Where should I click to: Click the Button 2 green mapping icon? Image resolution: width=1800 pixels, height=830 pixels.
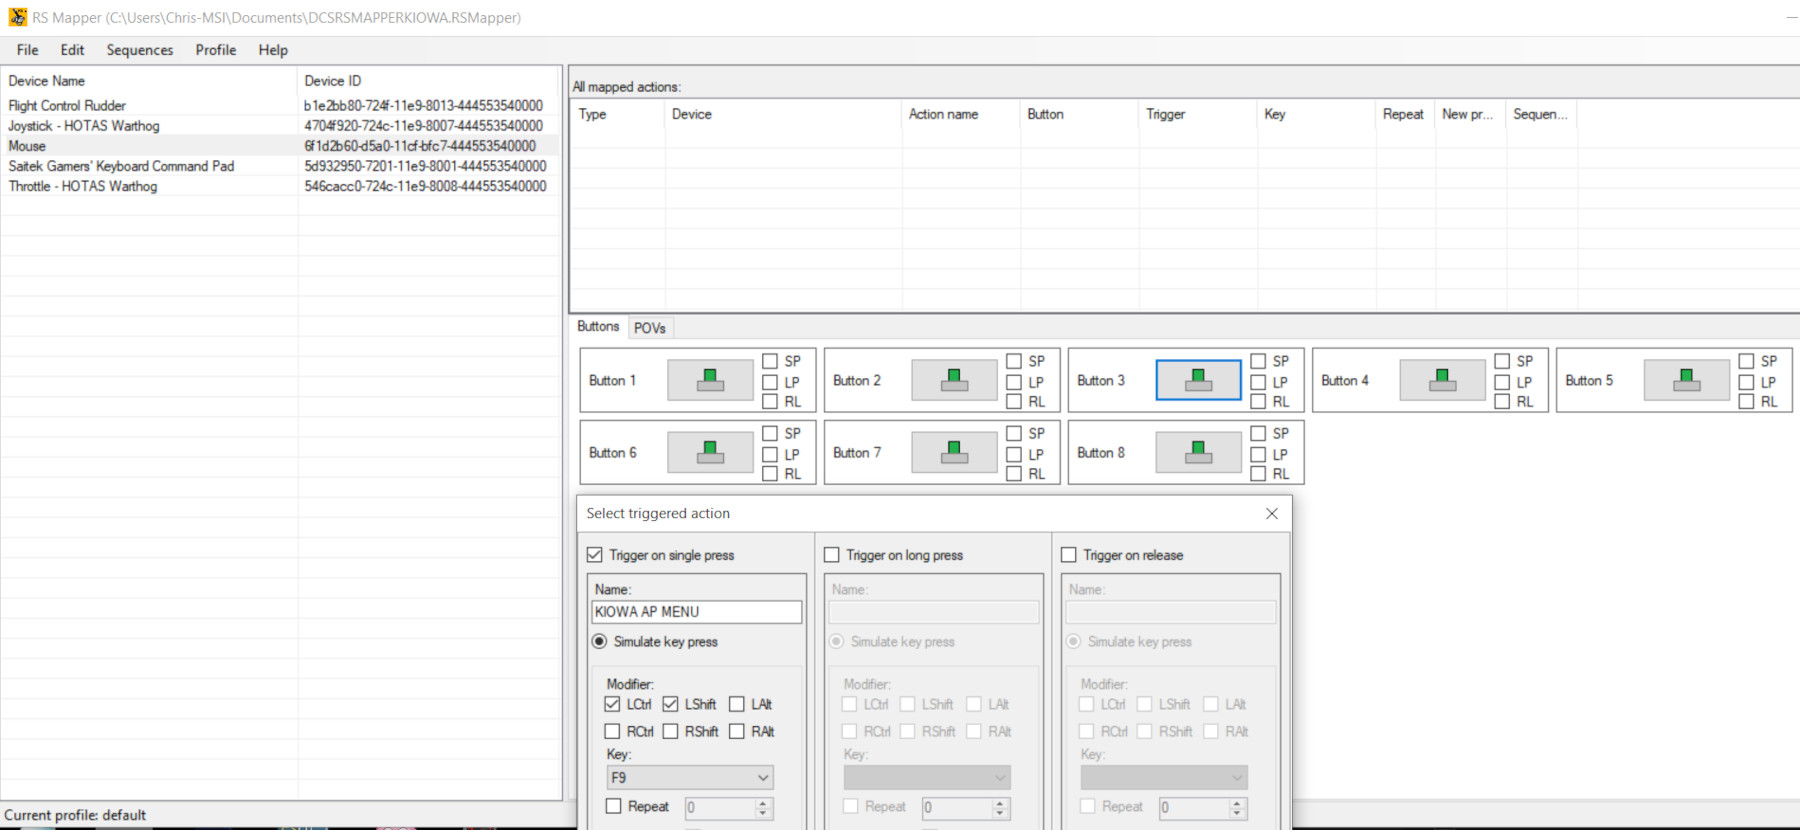click(x=954, y=380)
